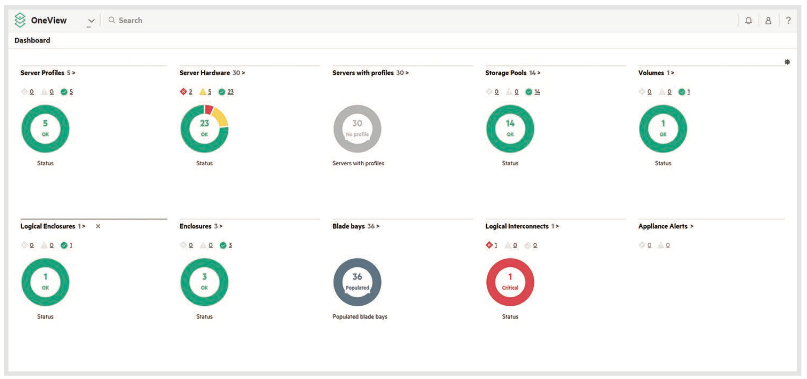Screen dimensions: 807x379
Task: Click the Enclosures donut showing 3 OK
Action: pyautogui.click(x=204, y=282)
